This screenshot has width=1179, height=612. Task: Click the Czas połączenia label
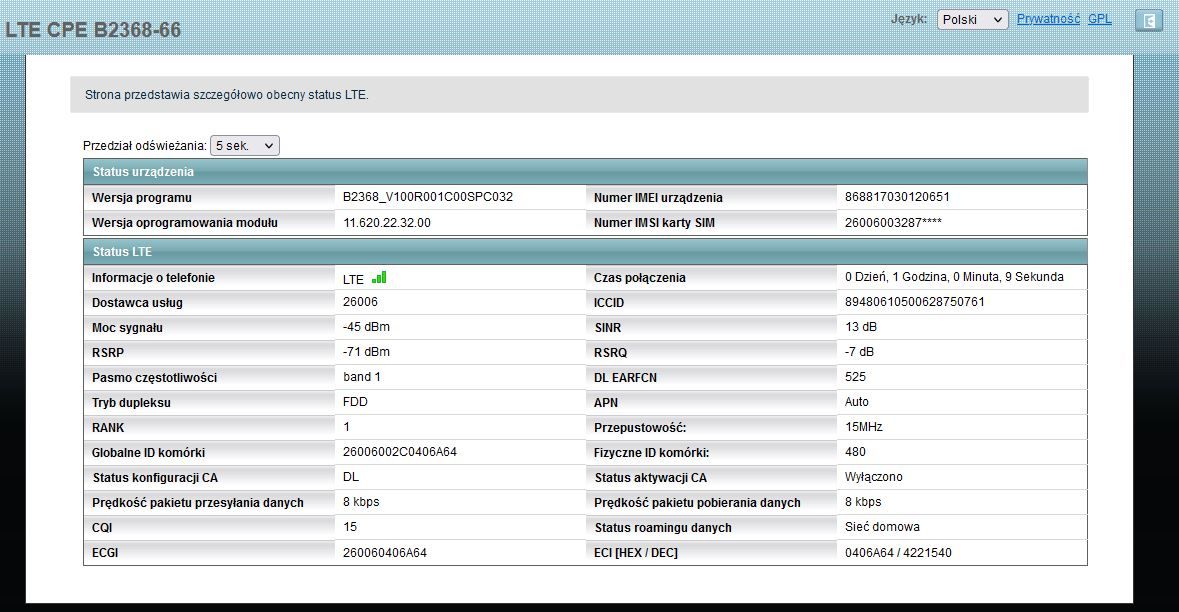tap(639, 277)
